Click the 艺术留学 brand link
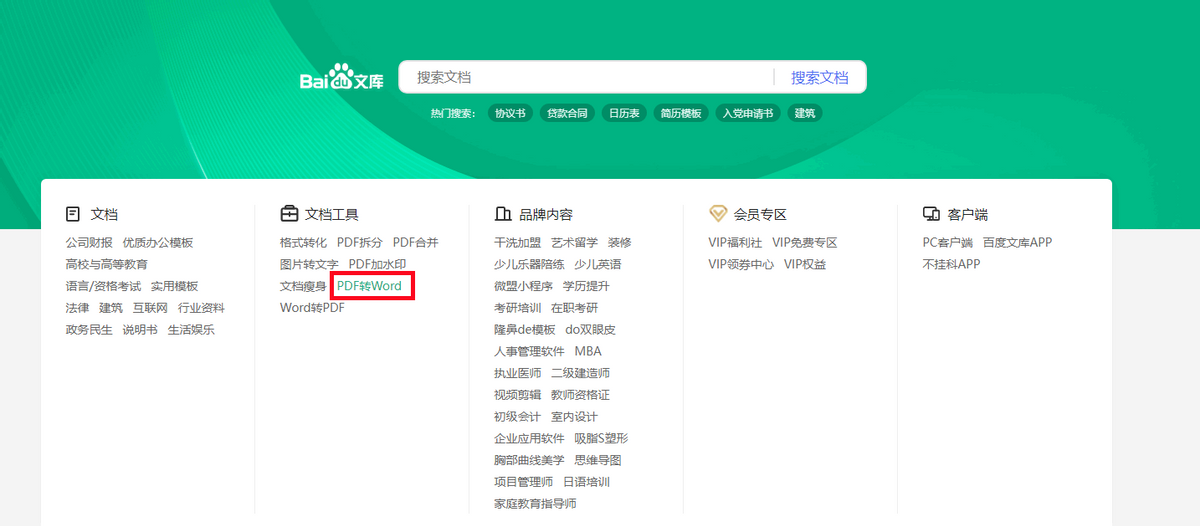The width and height of the screenshot is (1200, 526). click(x=575, y=242)
